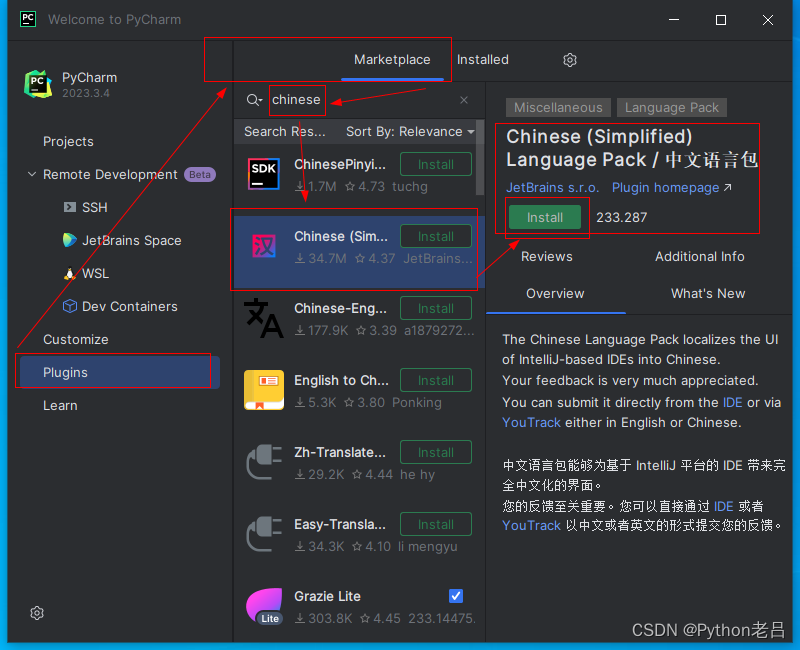This screenshot has width=800, height=650.
Task: Select Zh-Translate... plugin name
Action: pos(340,452)
